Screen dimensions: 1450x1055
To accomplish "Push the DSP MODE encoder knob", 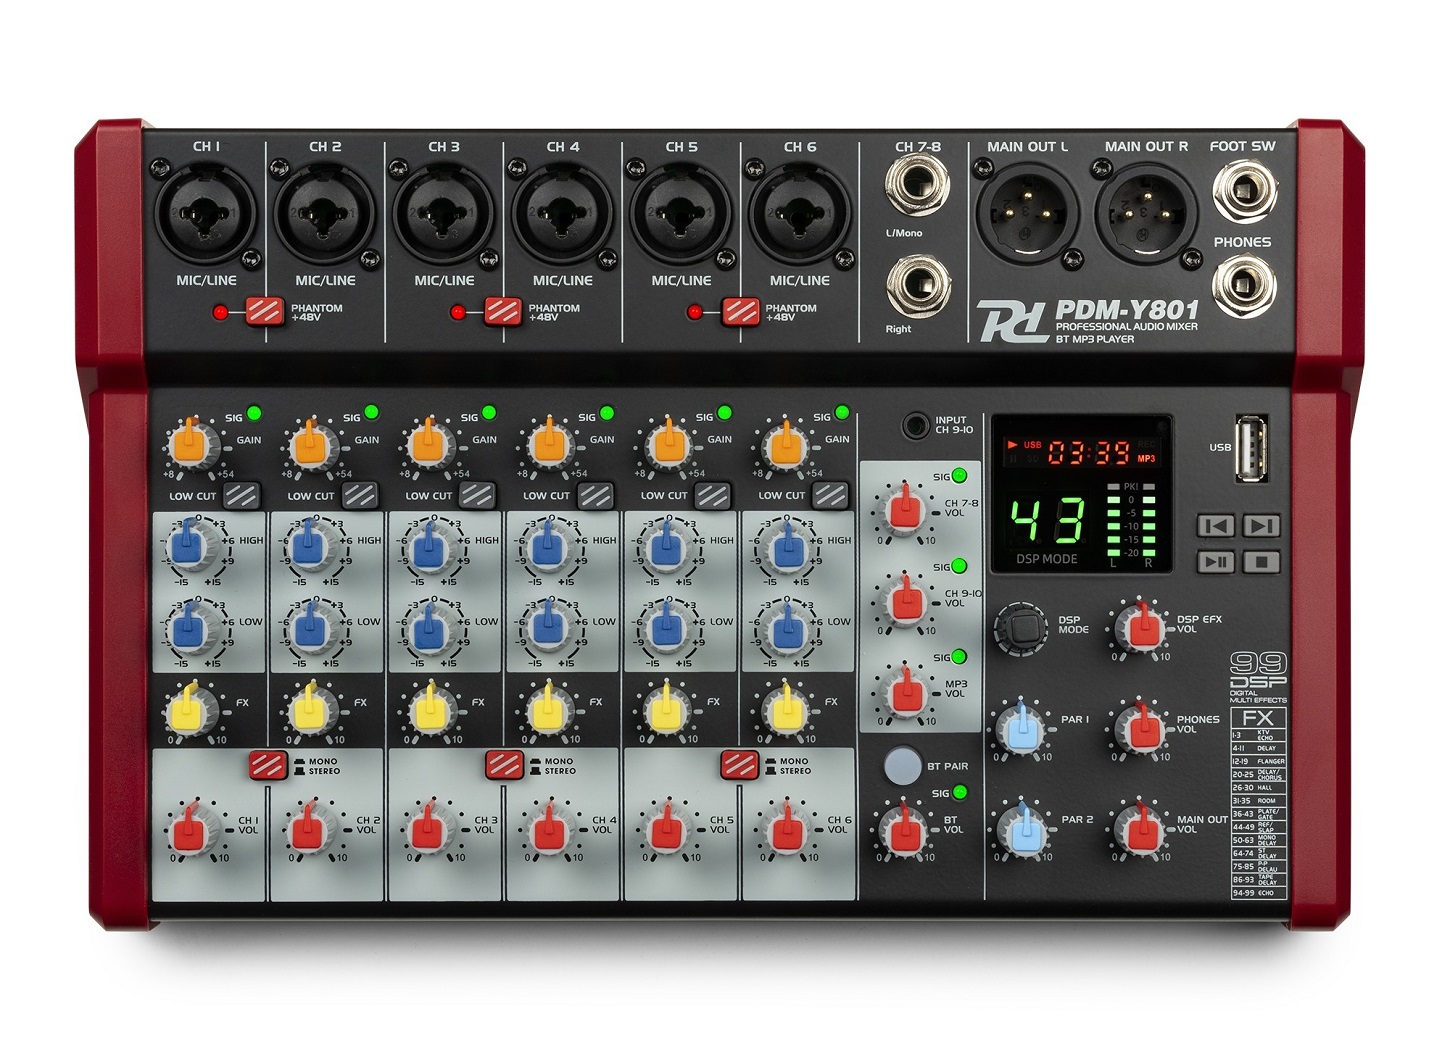I will 1020,629.
